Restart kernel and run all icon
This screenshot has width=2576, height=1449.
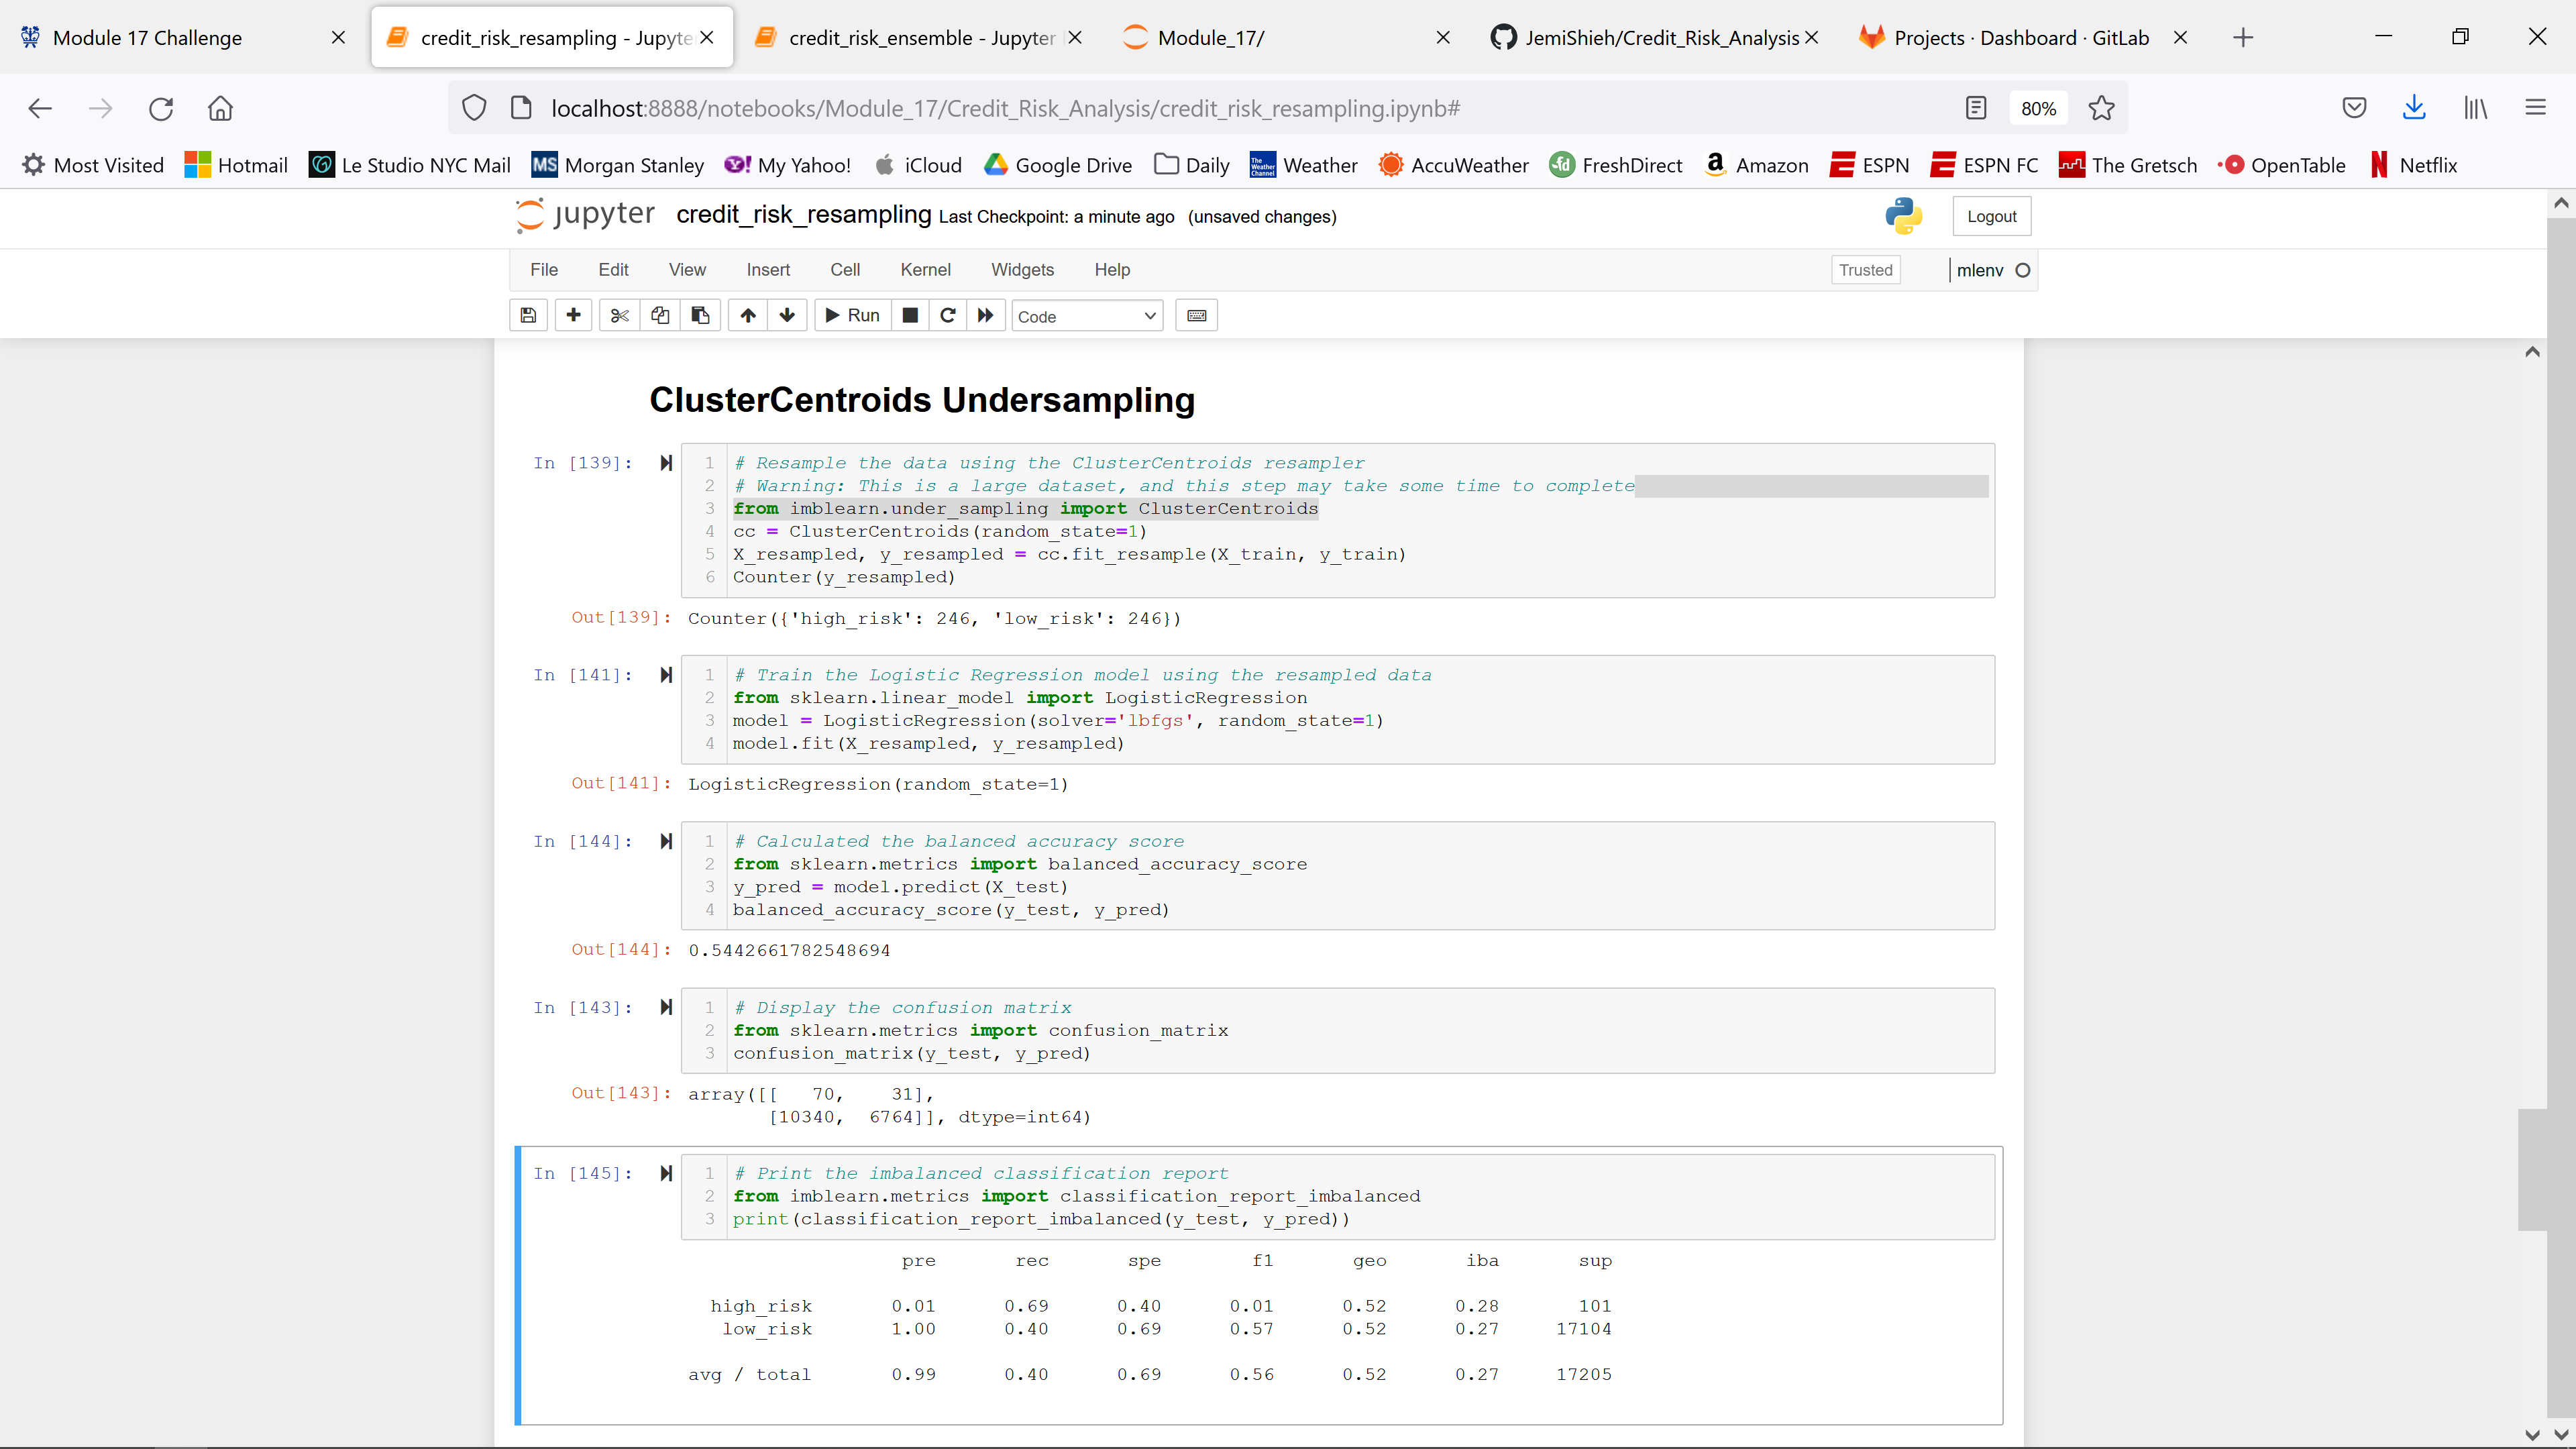pos(986,316)
